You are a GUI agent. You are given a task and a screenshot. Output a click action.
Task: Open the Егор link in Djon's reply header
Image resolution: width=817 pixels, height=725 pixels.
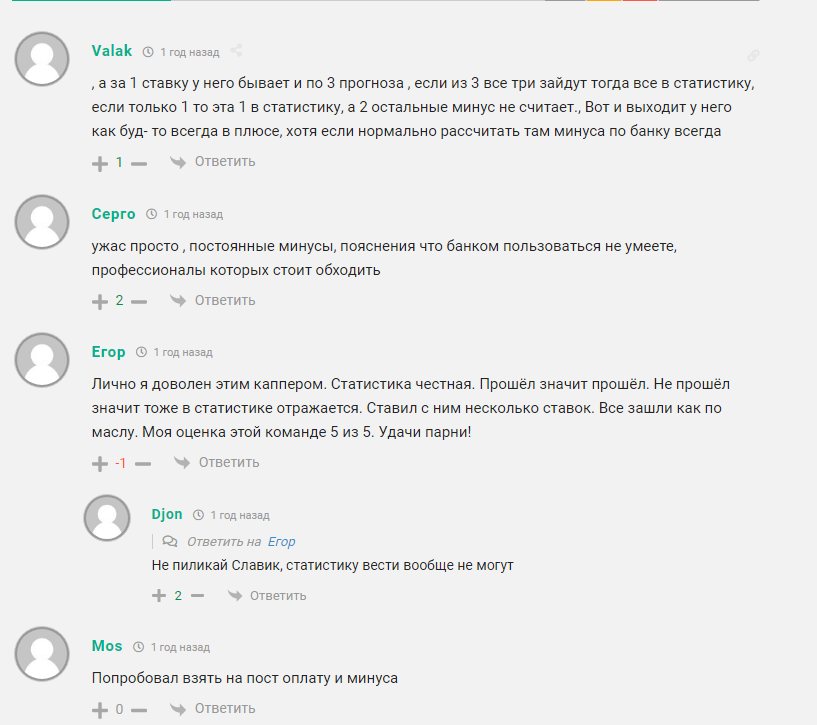(281, 541)
